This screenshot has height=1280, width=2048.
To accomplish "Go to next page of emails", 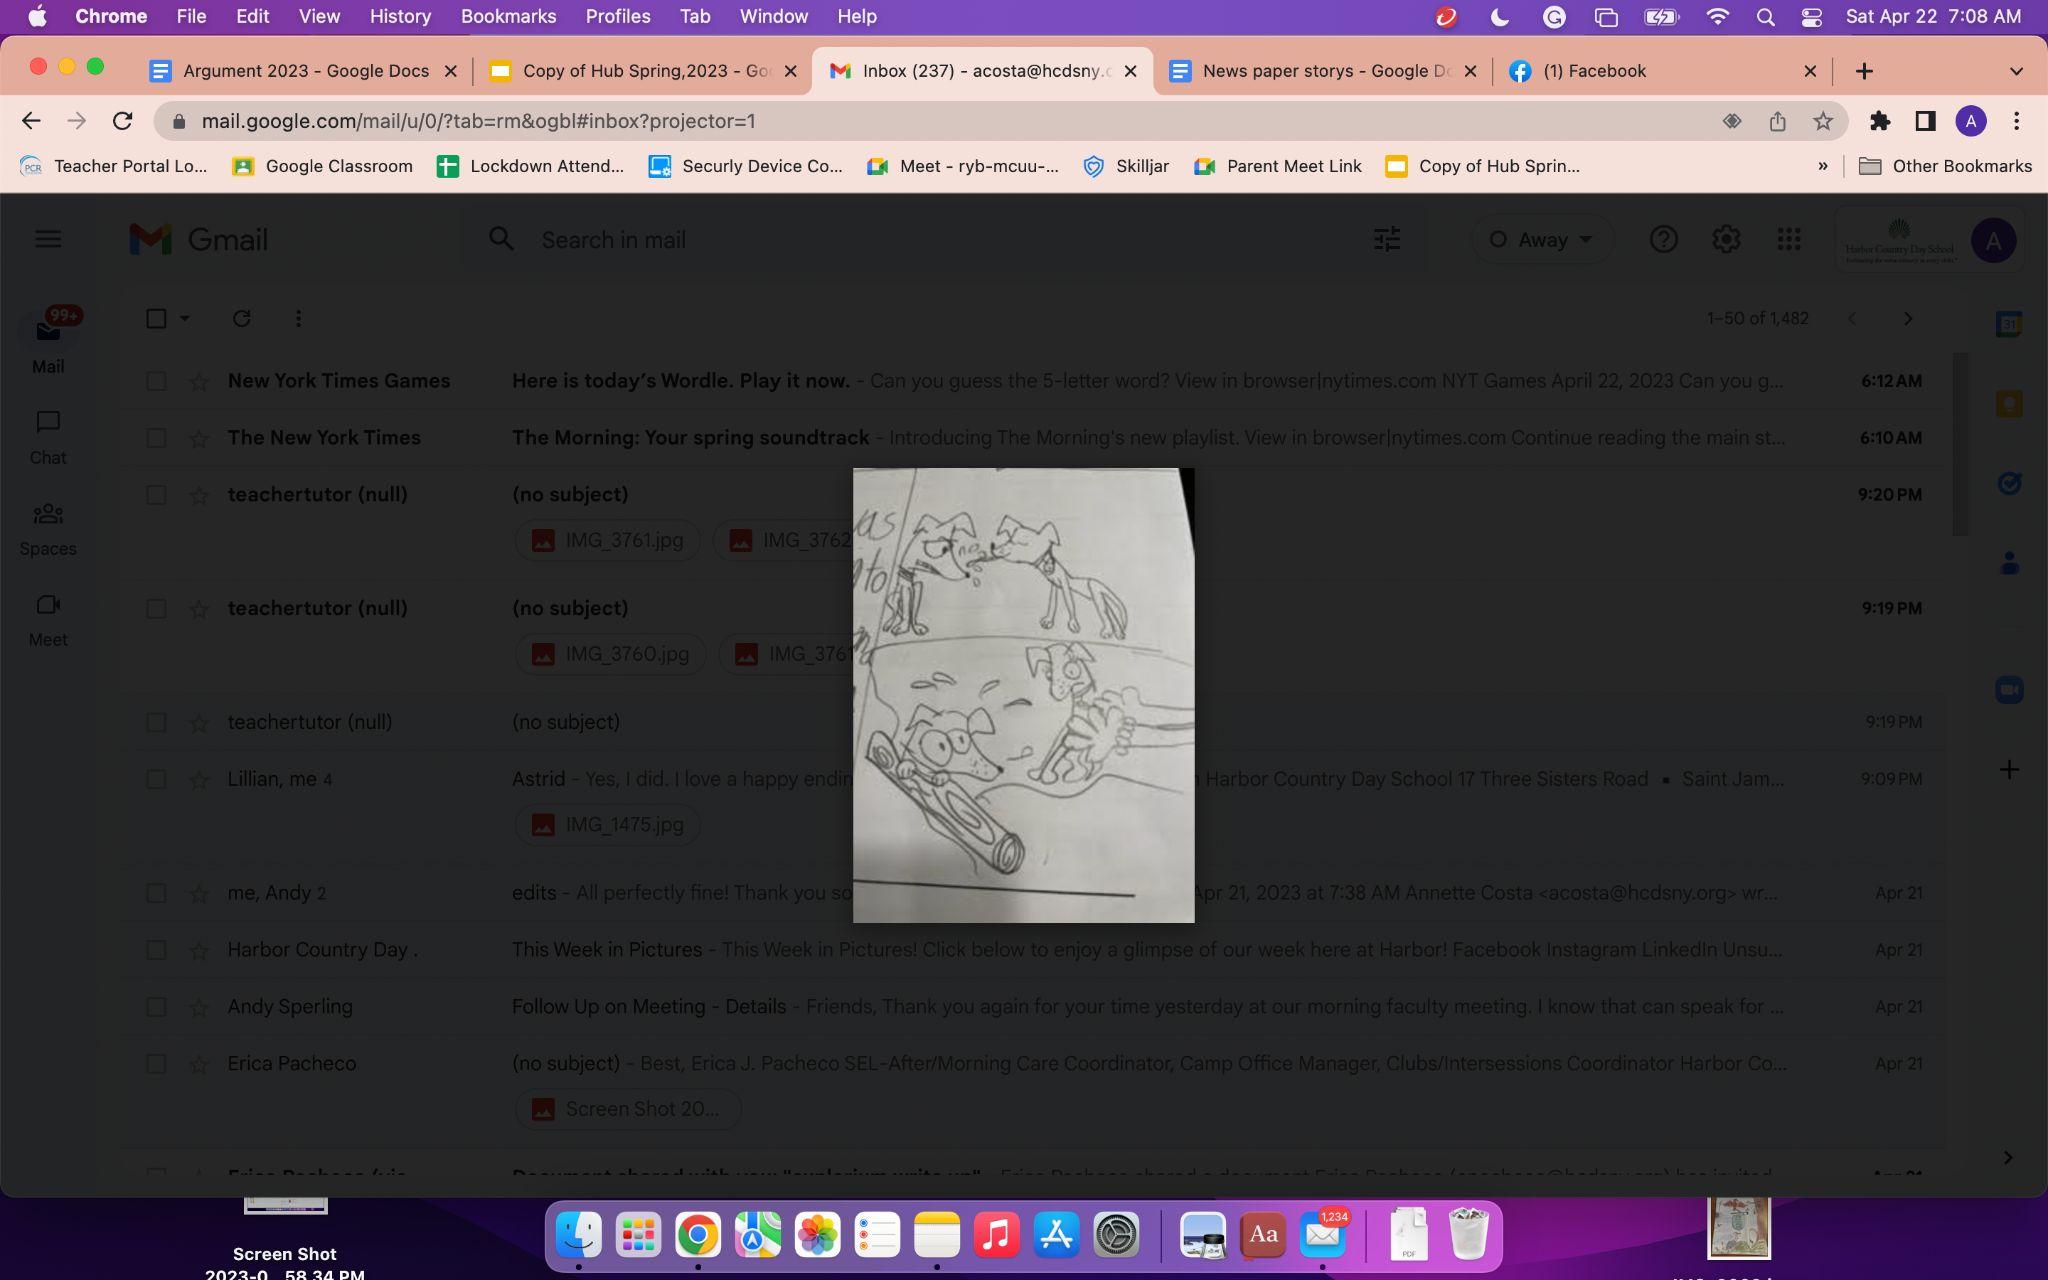I will click(1907, 318).
